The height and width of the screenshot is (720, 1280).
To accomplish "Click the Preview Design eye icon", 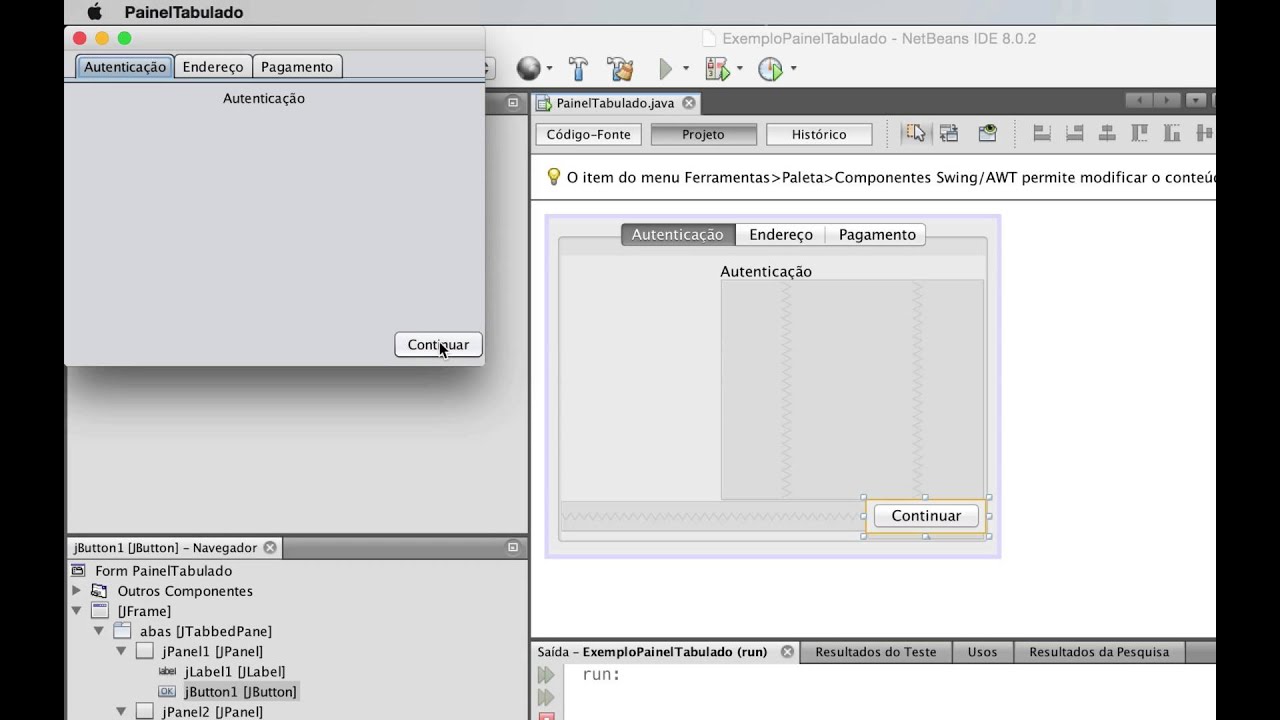I will pos(988,133).
